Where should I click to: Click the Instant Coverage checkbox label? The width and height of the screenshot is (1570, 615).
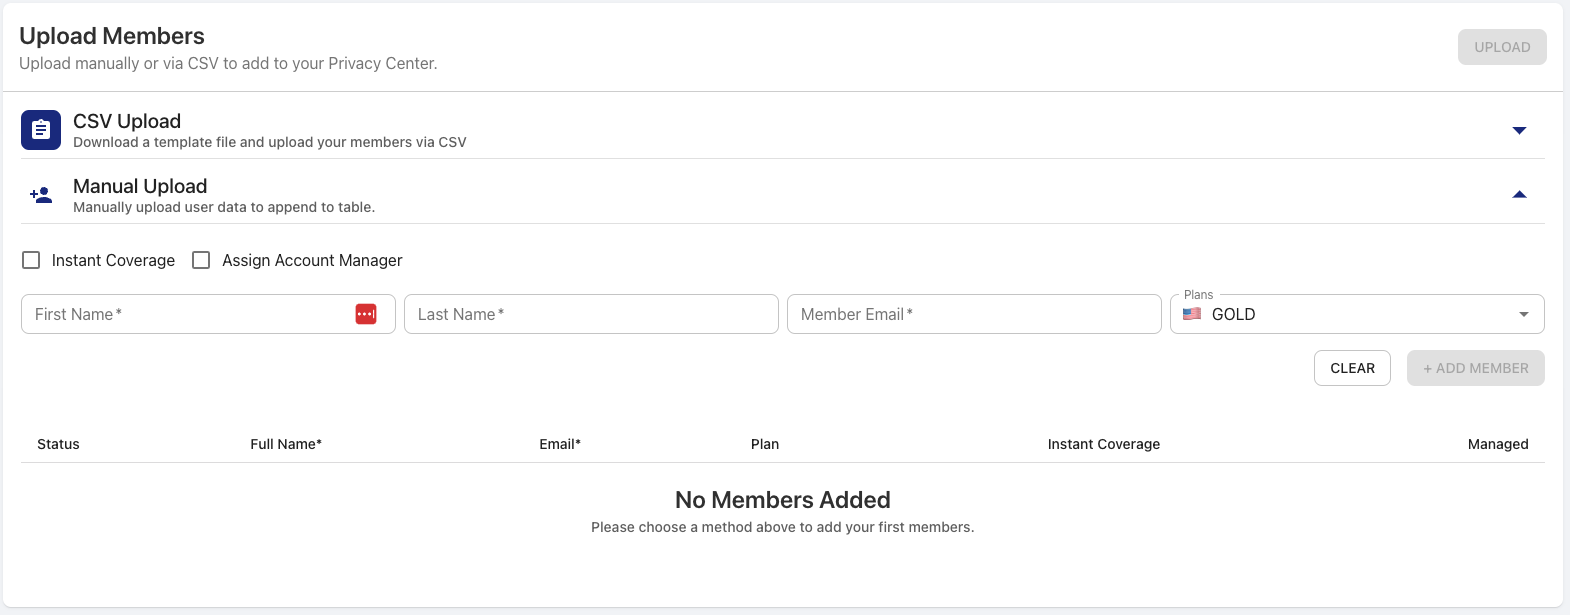[x=113, y=260]
